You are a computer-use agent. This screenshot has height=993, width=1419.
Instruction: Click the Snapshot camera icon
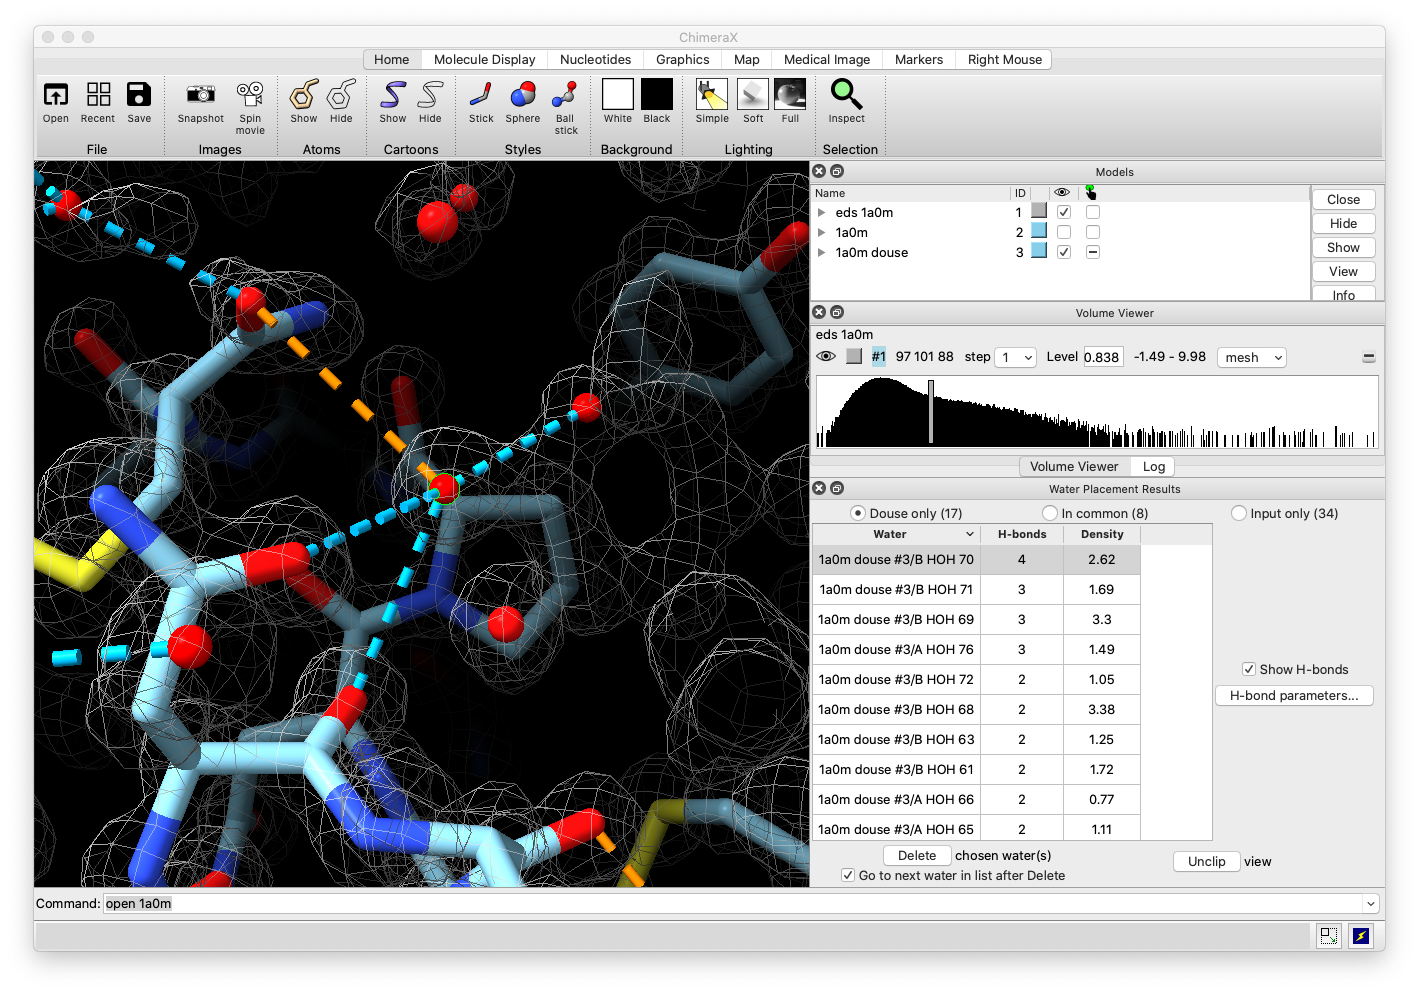pyautogui.click(x=201, y=96)
